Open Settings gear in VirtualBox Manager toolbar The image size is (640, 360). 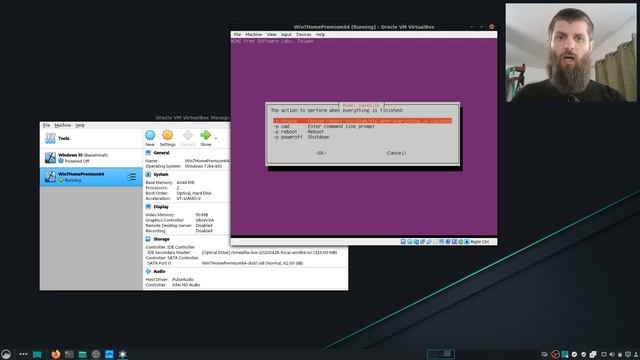[167, 136]
